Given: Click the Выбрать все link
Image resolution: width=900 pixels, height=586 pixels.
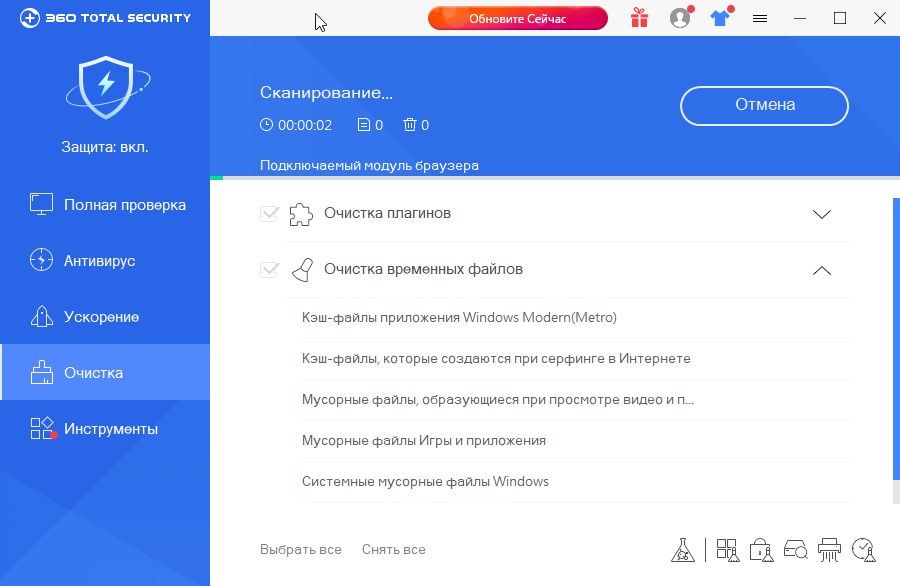Looking at the screenshot, I should tap(301, 549).
